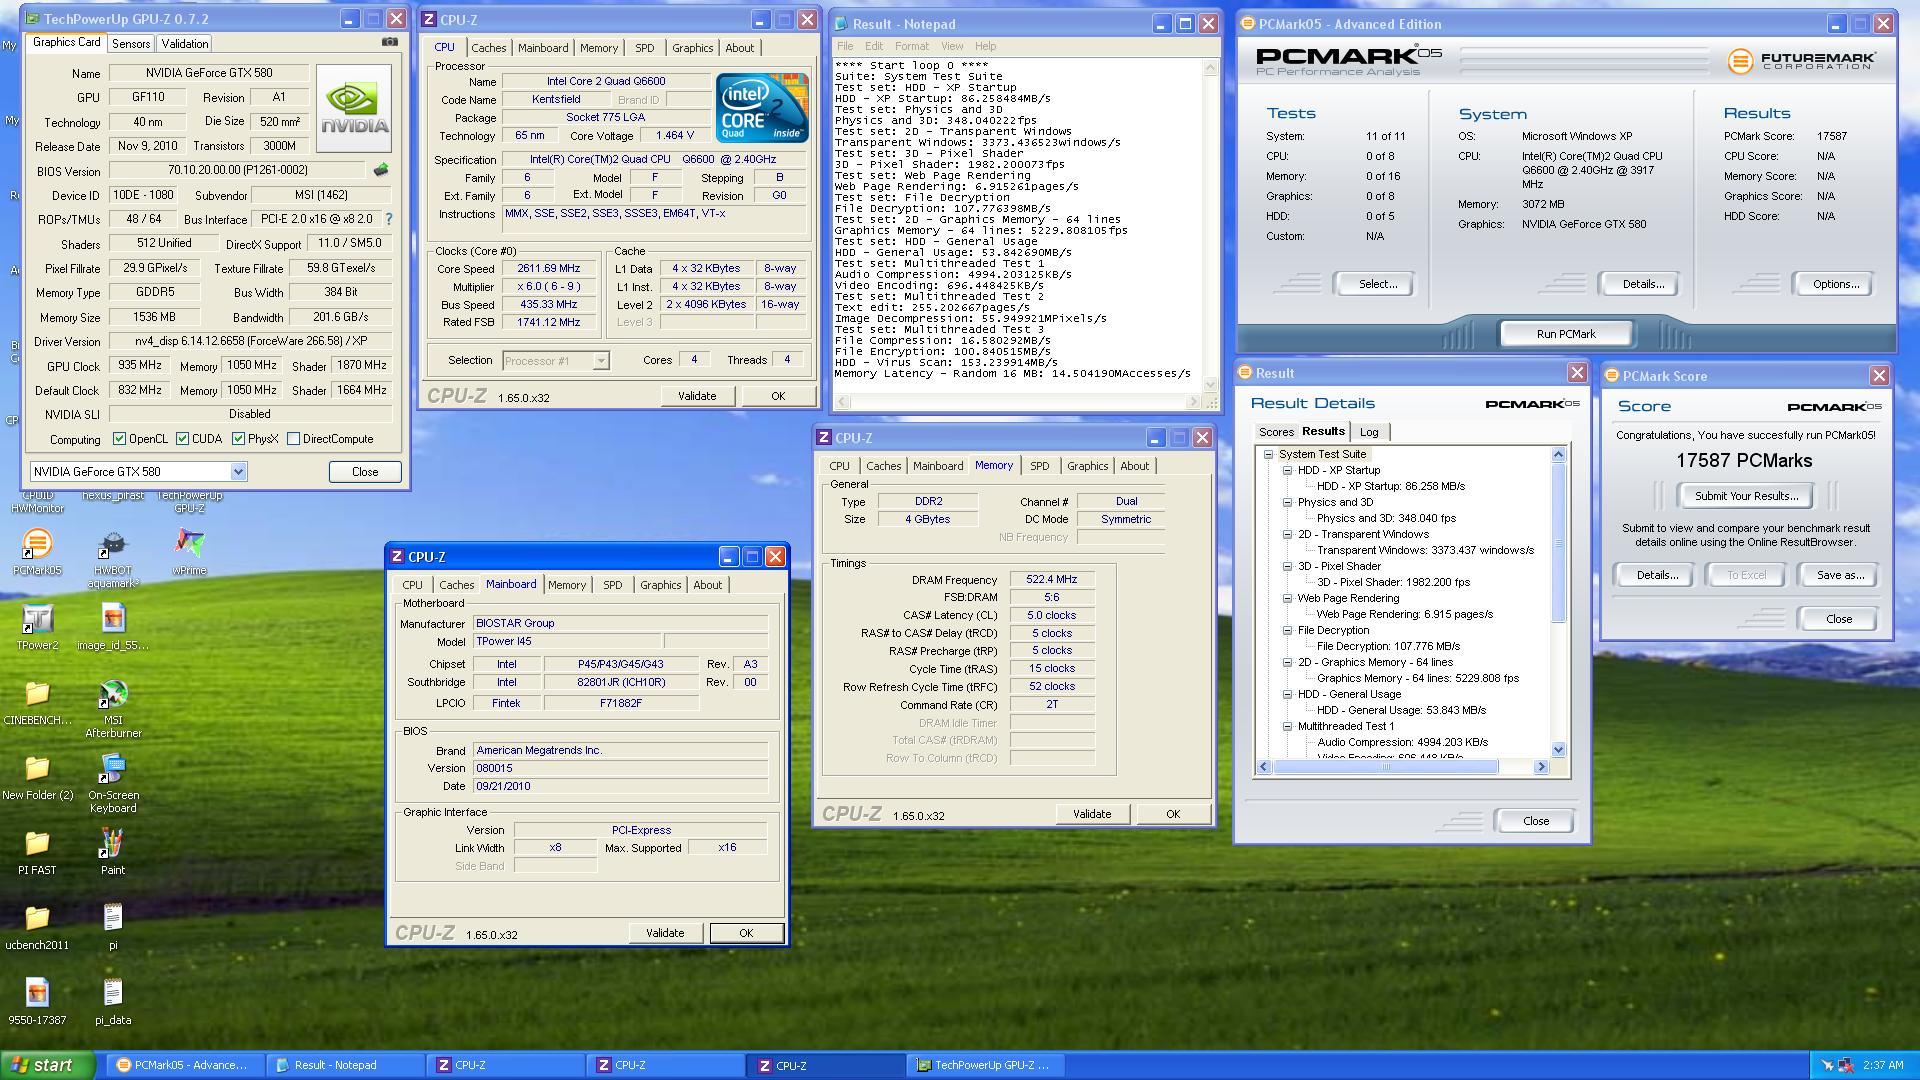Switch to Result - Notepad taskbar item

346,1065
